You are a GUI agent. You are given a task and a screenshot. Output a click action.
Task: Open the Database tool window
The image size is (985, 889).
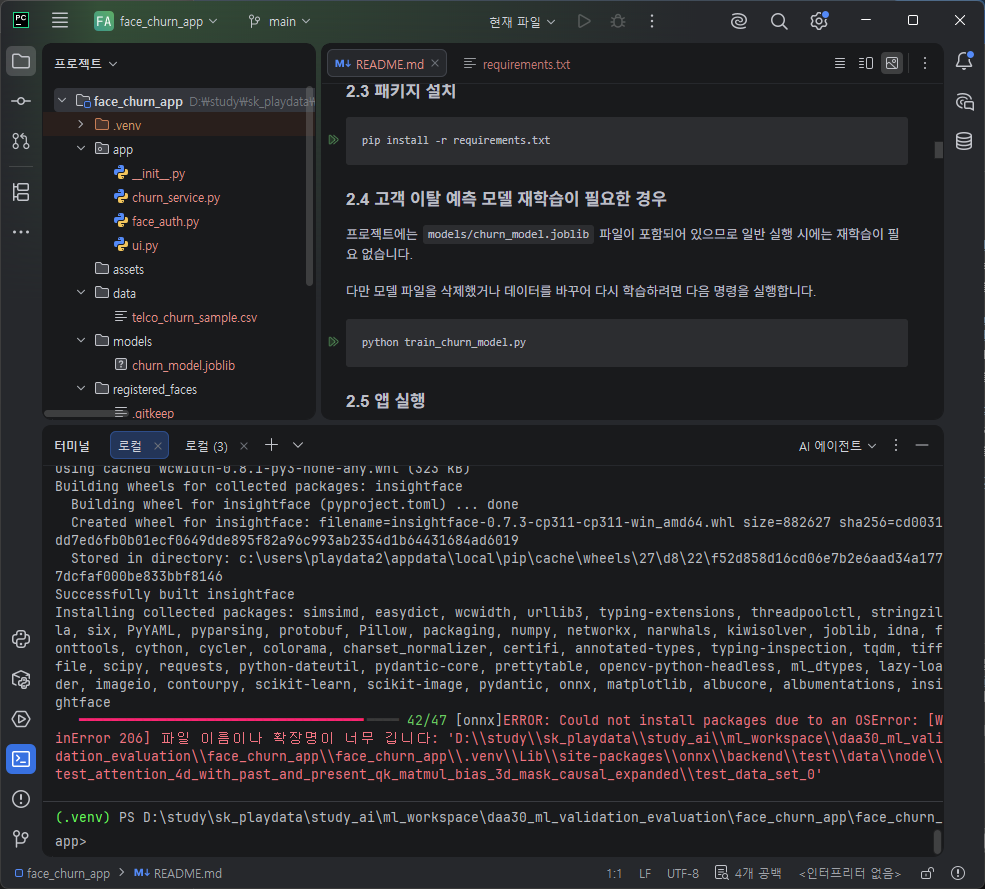pyautogui.click(x=964, y=141)
